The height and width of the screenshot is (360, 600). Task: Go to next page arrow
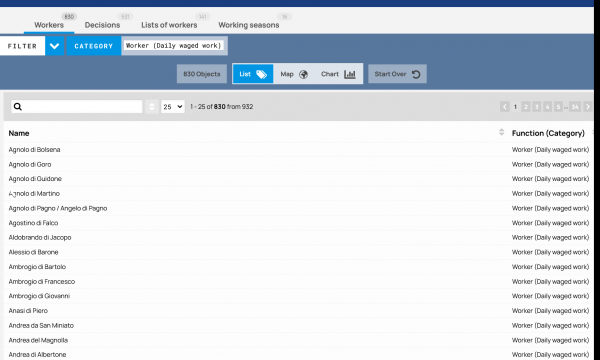(588, 107)
